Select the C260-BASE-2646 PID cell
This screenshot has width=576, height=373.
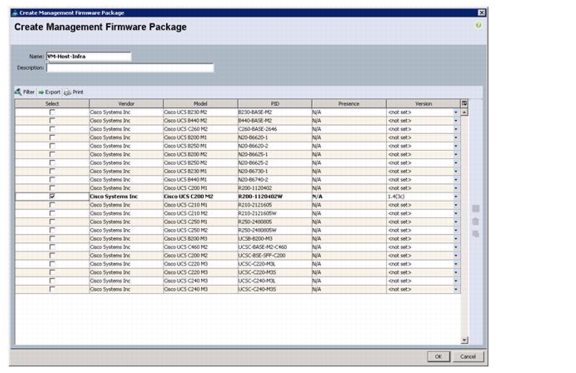click(x=275, y=129)
